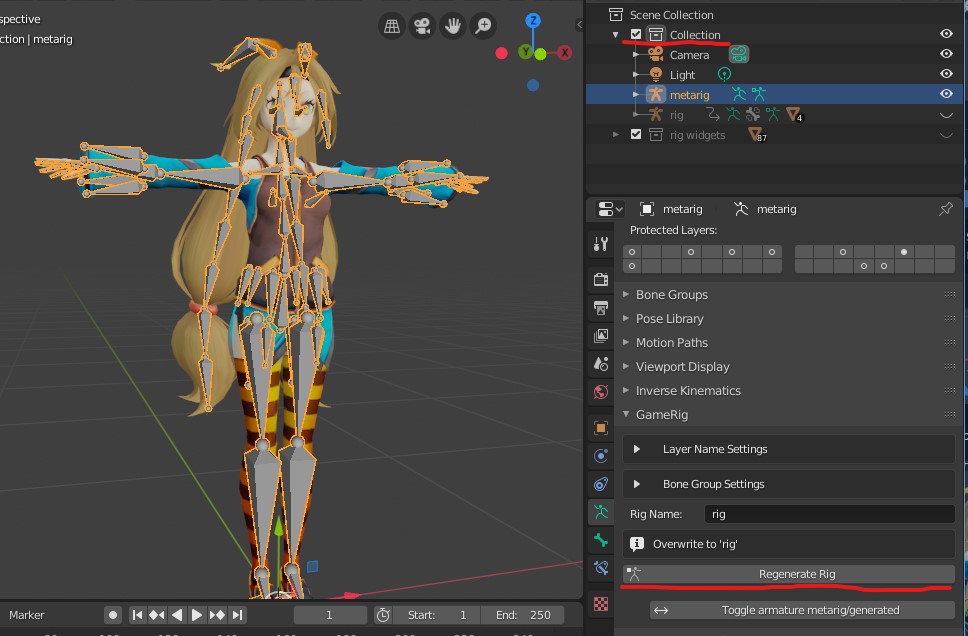Click the Z axis on the navigation gizmo

533,20
